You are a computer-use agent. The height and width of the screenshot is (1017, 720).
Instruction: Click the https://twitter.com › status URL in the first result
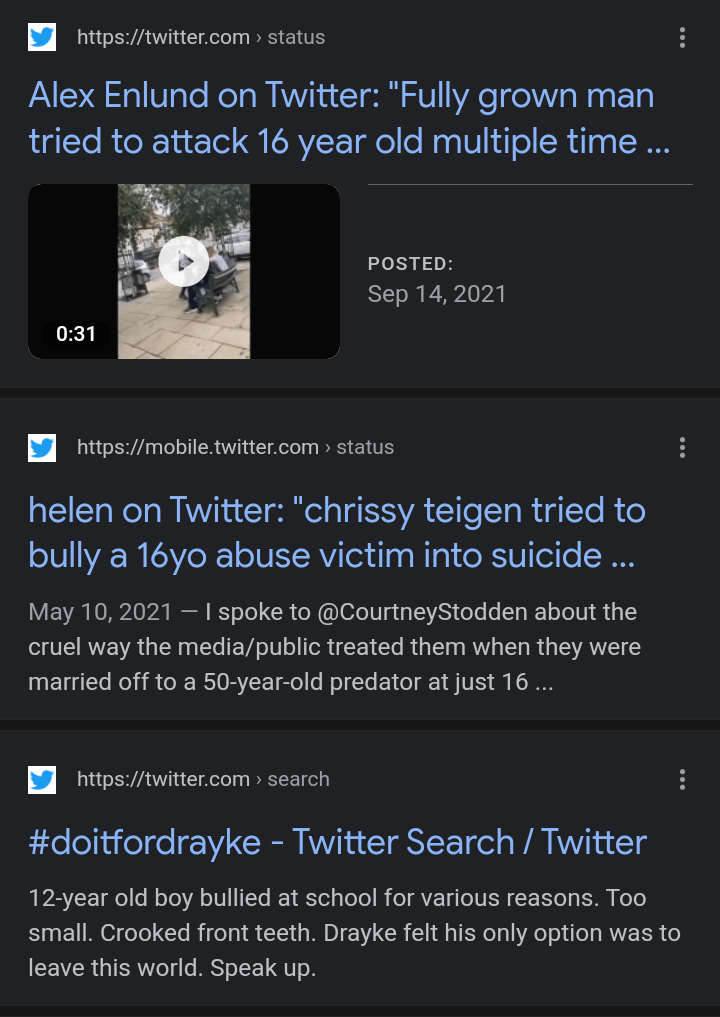[x=201, y=37]
